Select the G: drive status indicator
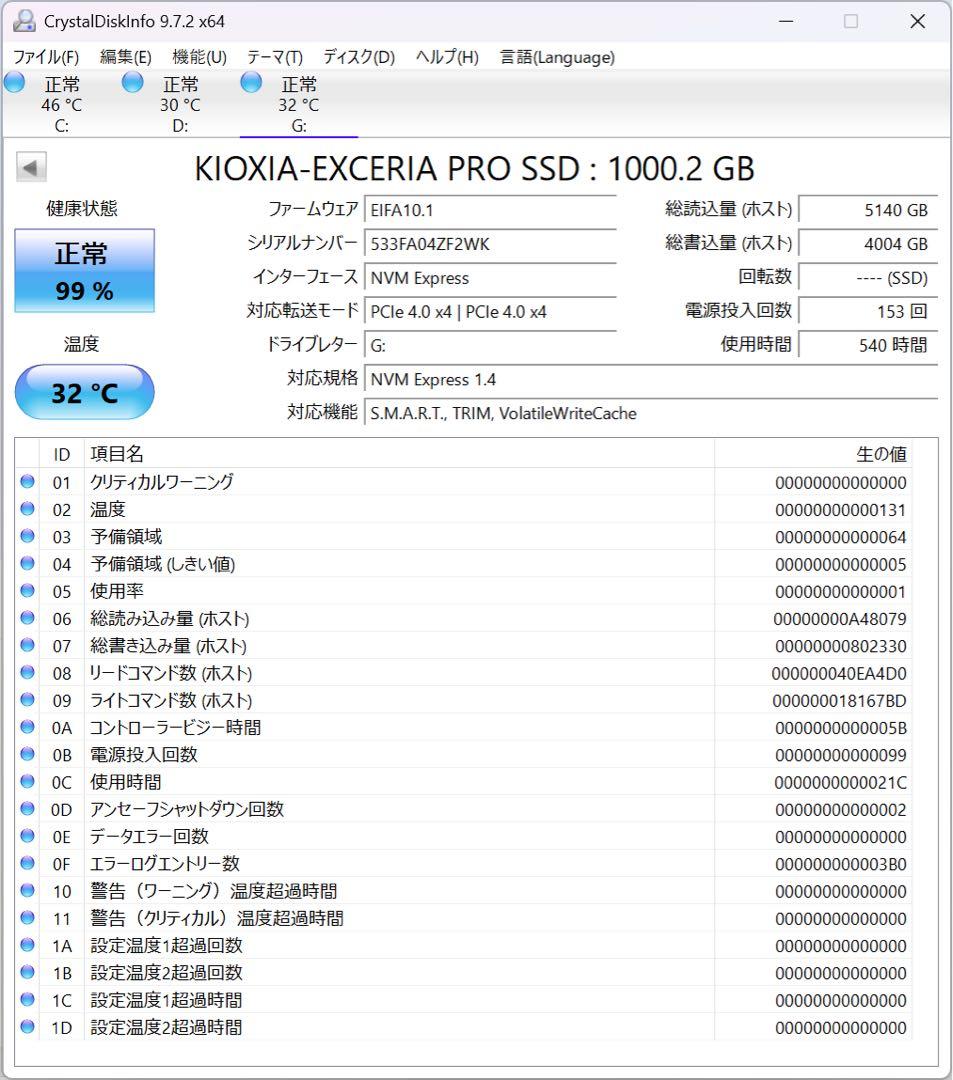This screenshot has height=1080, width=953. pos(250,84)
